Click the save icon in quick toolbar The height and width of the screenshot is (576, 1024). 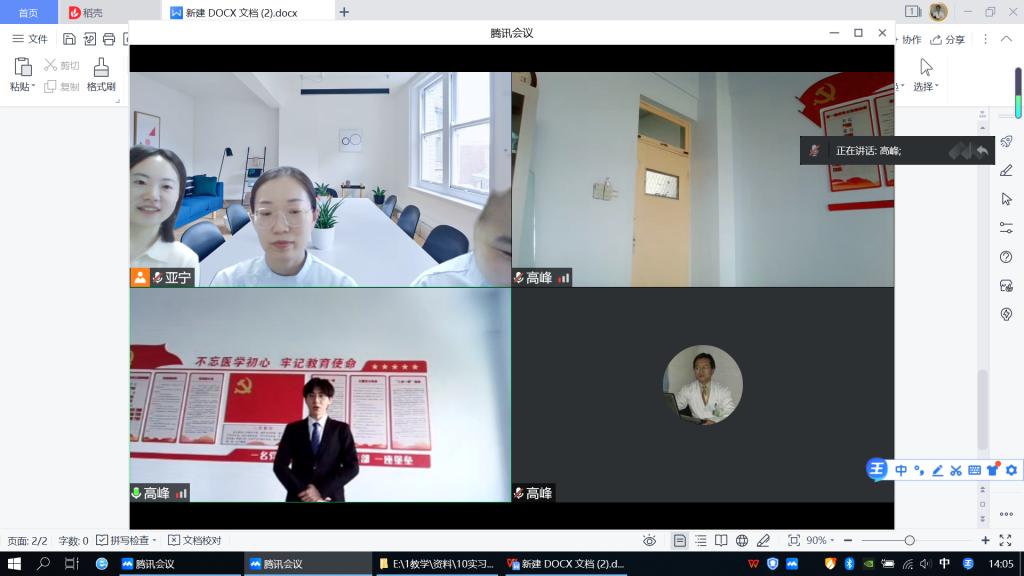point(69,39)
